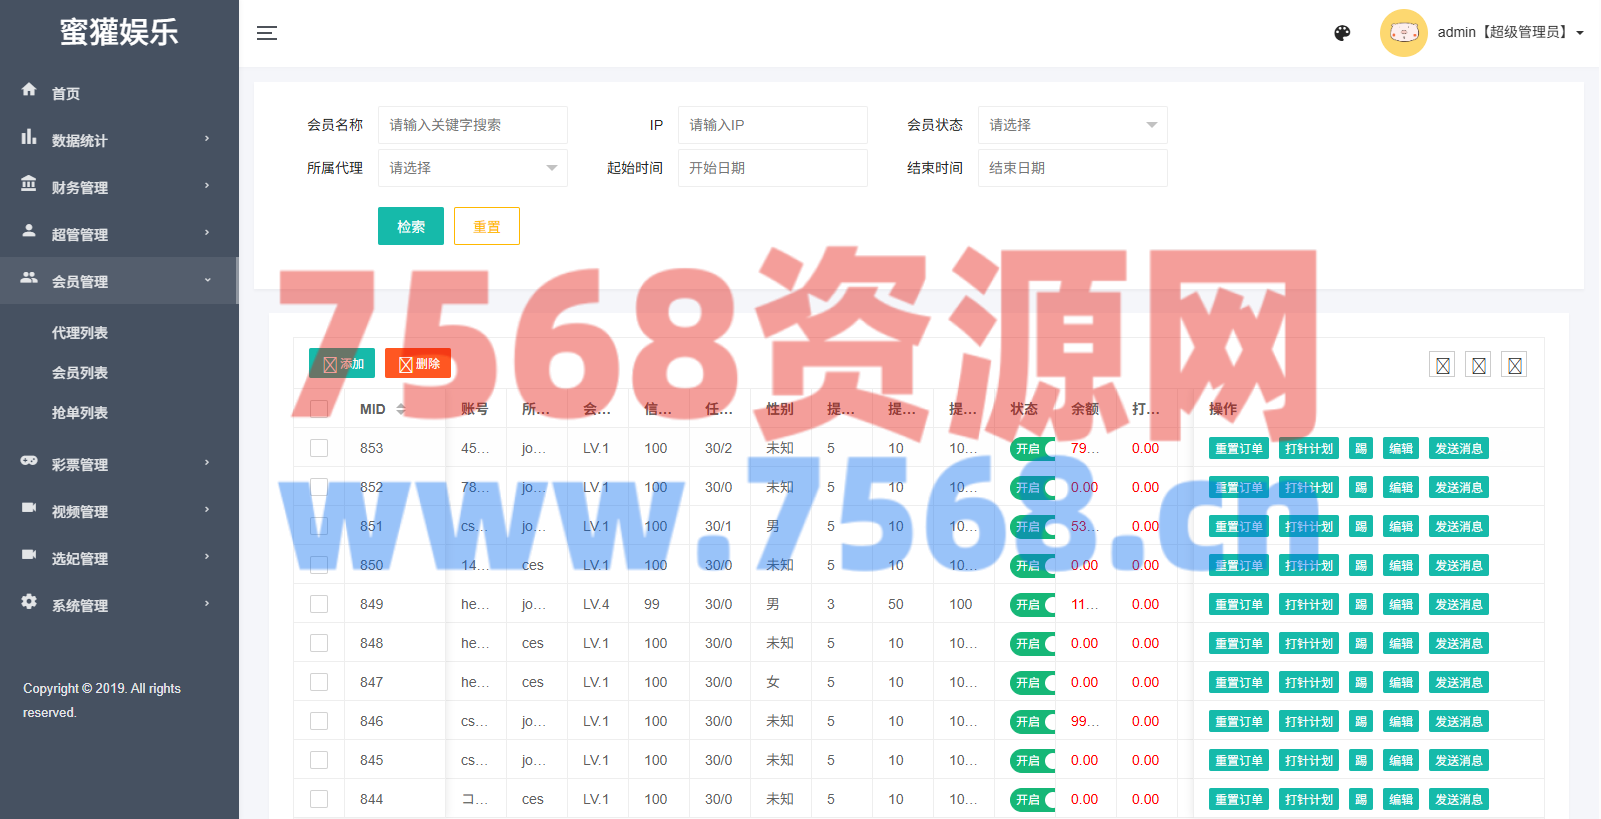Select the checkbox for row 853
Viewport: 1601px width, 819px height.
click(319, 448)
